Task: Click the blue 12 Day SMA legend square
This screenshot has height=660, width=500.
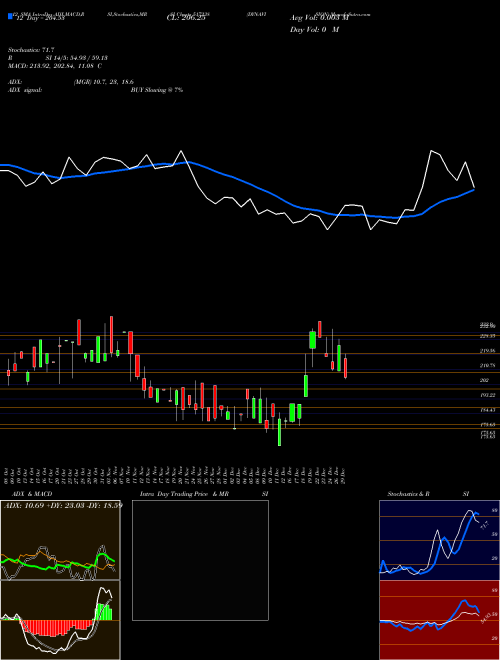Action: (11, 16)
